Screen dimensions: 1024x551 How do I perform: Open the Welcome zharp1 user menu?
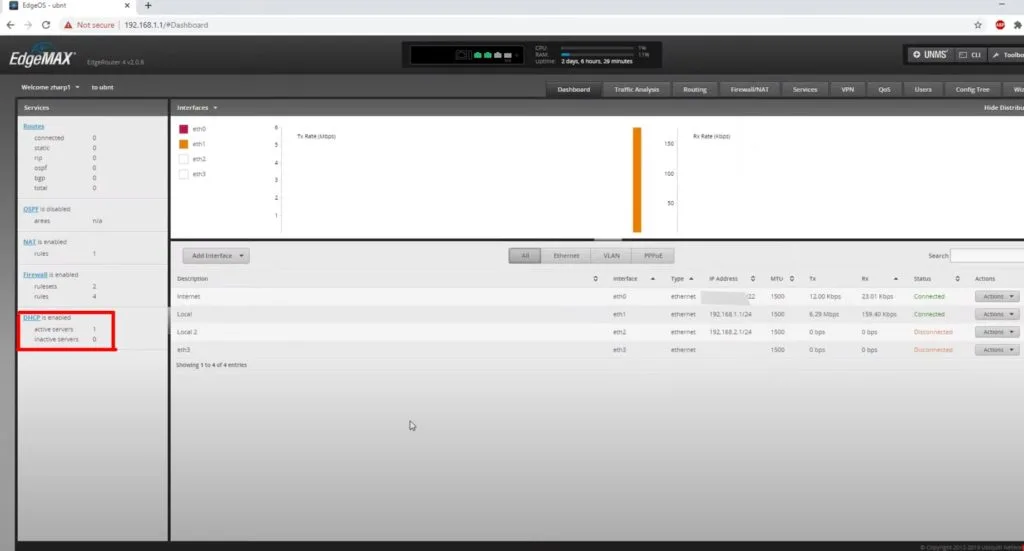(50, 88)
